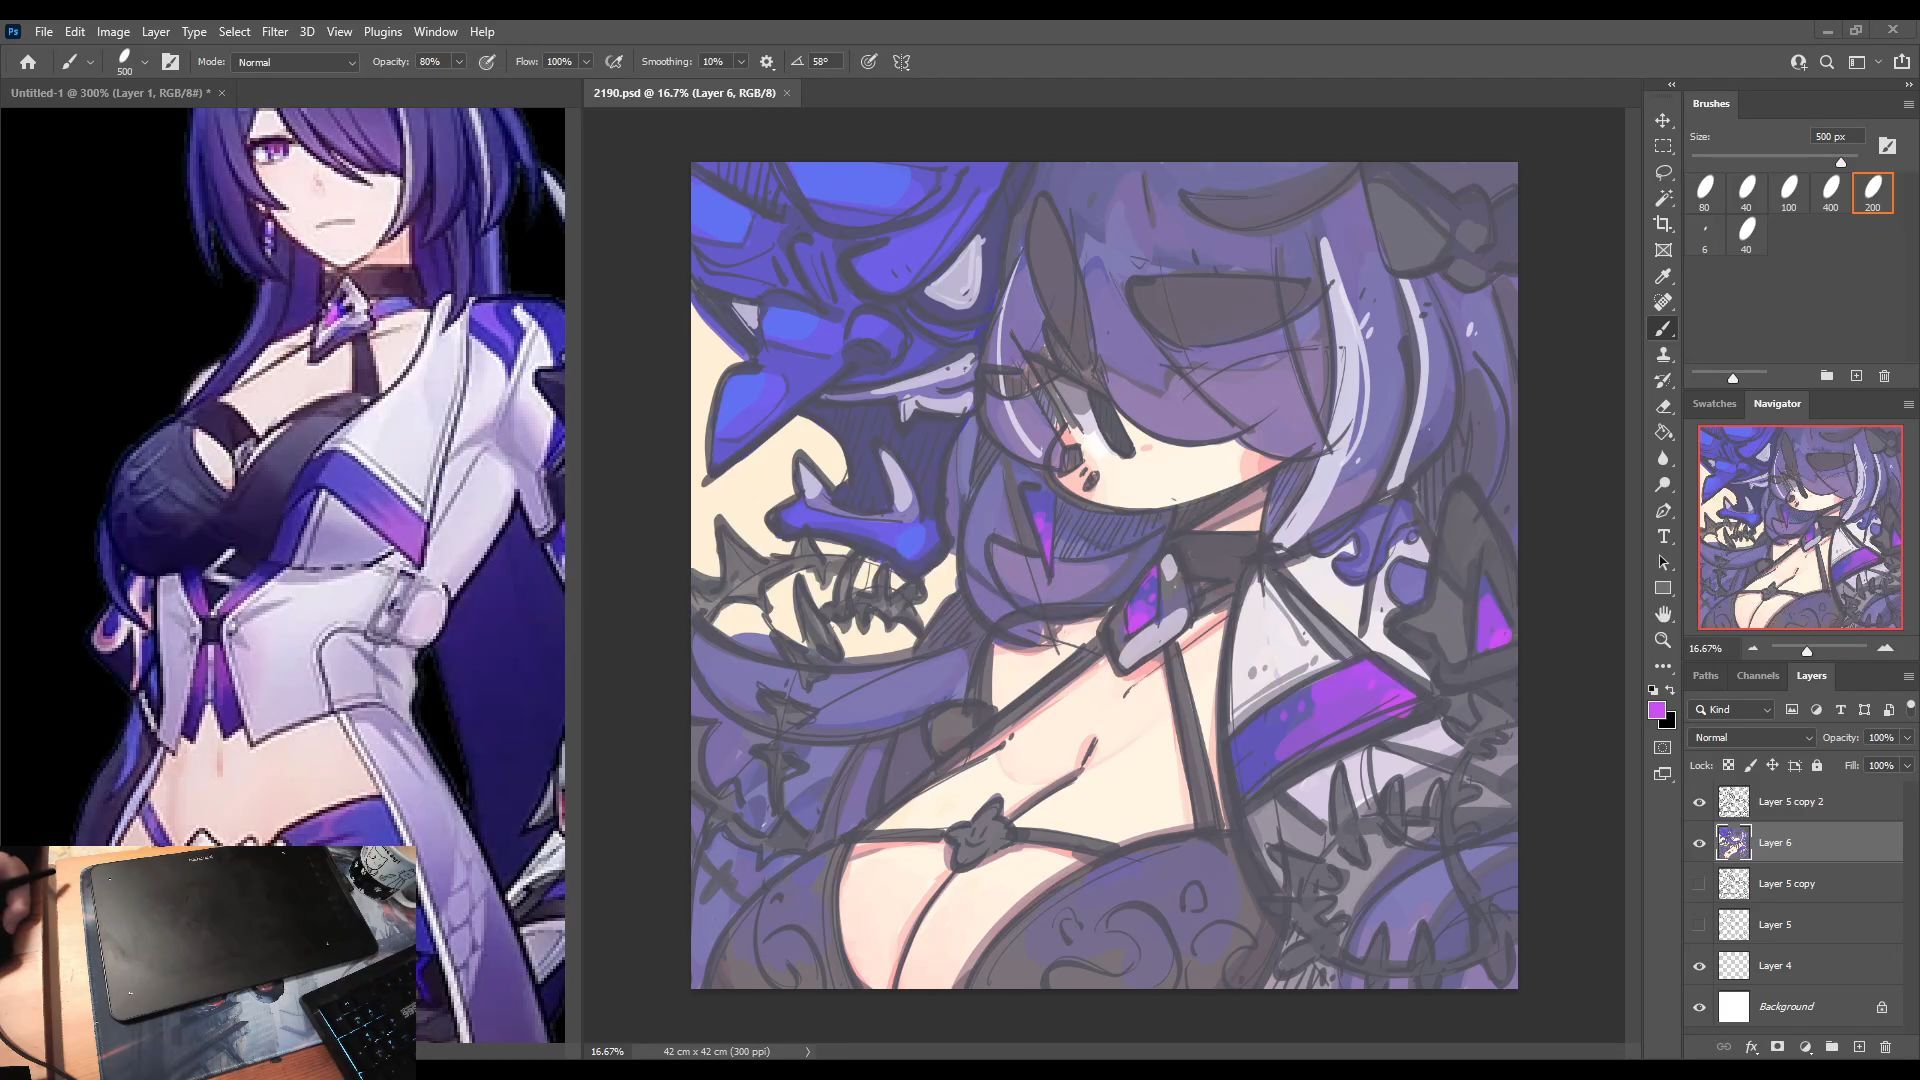This screenshot has width=1920, height=1080.
Task: Expand layer Opacity dropdown
Action: tap(1907, 738)
